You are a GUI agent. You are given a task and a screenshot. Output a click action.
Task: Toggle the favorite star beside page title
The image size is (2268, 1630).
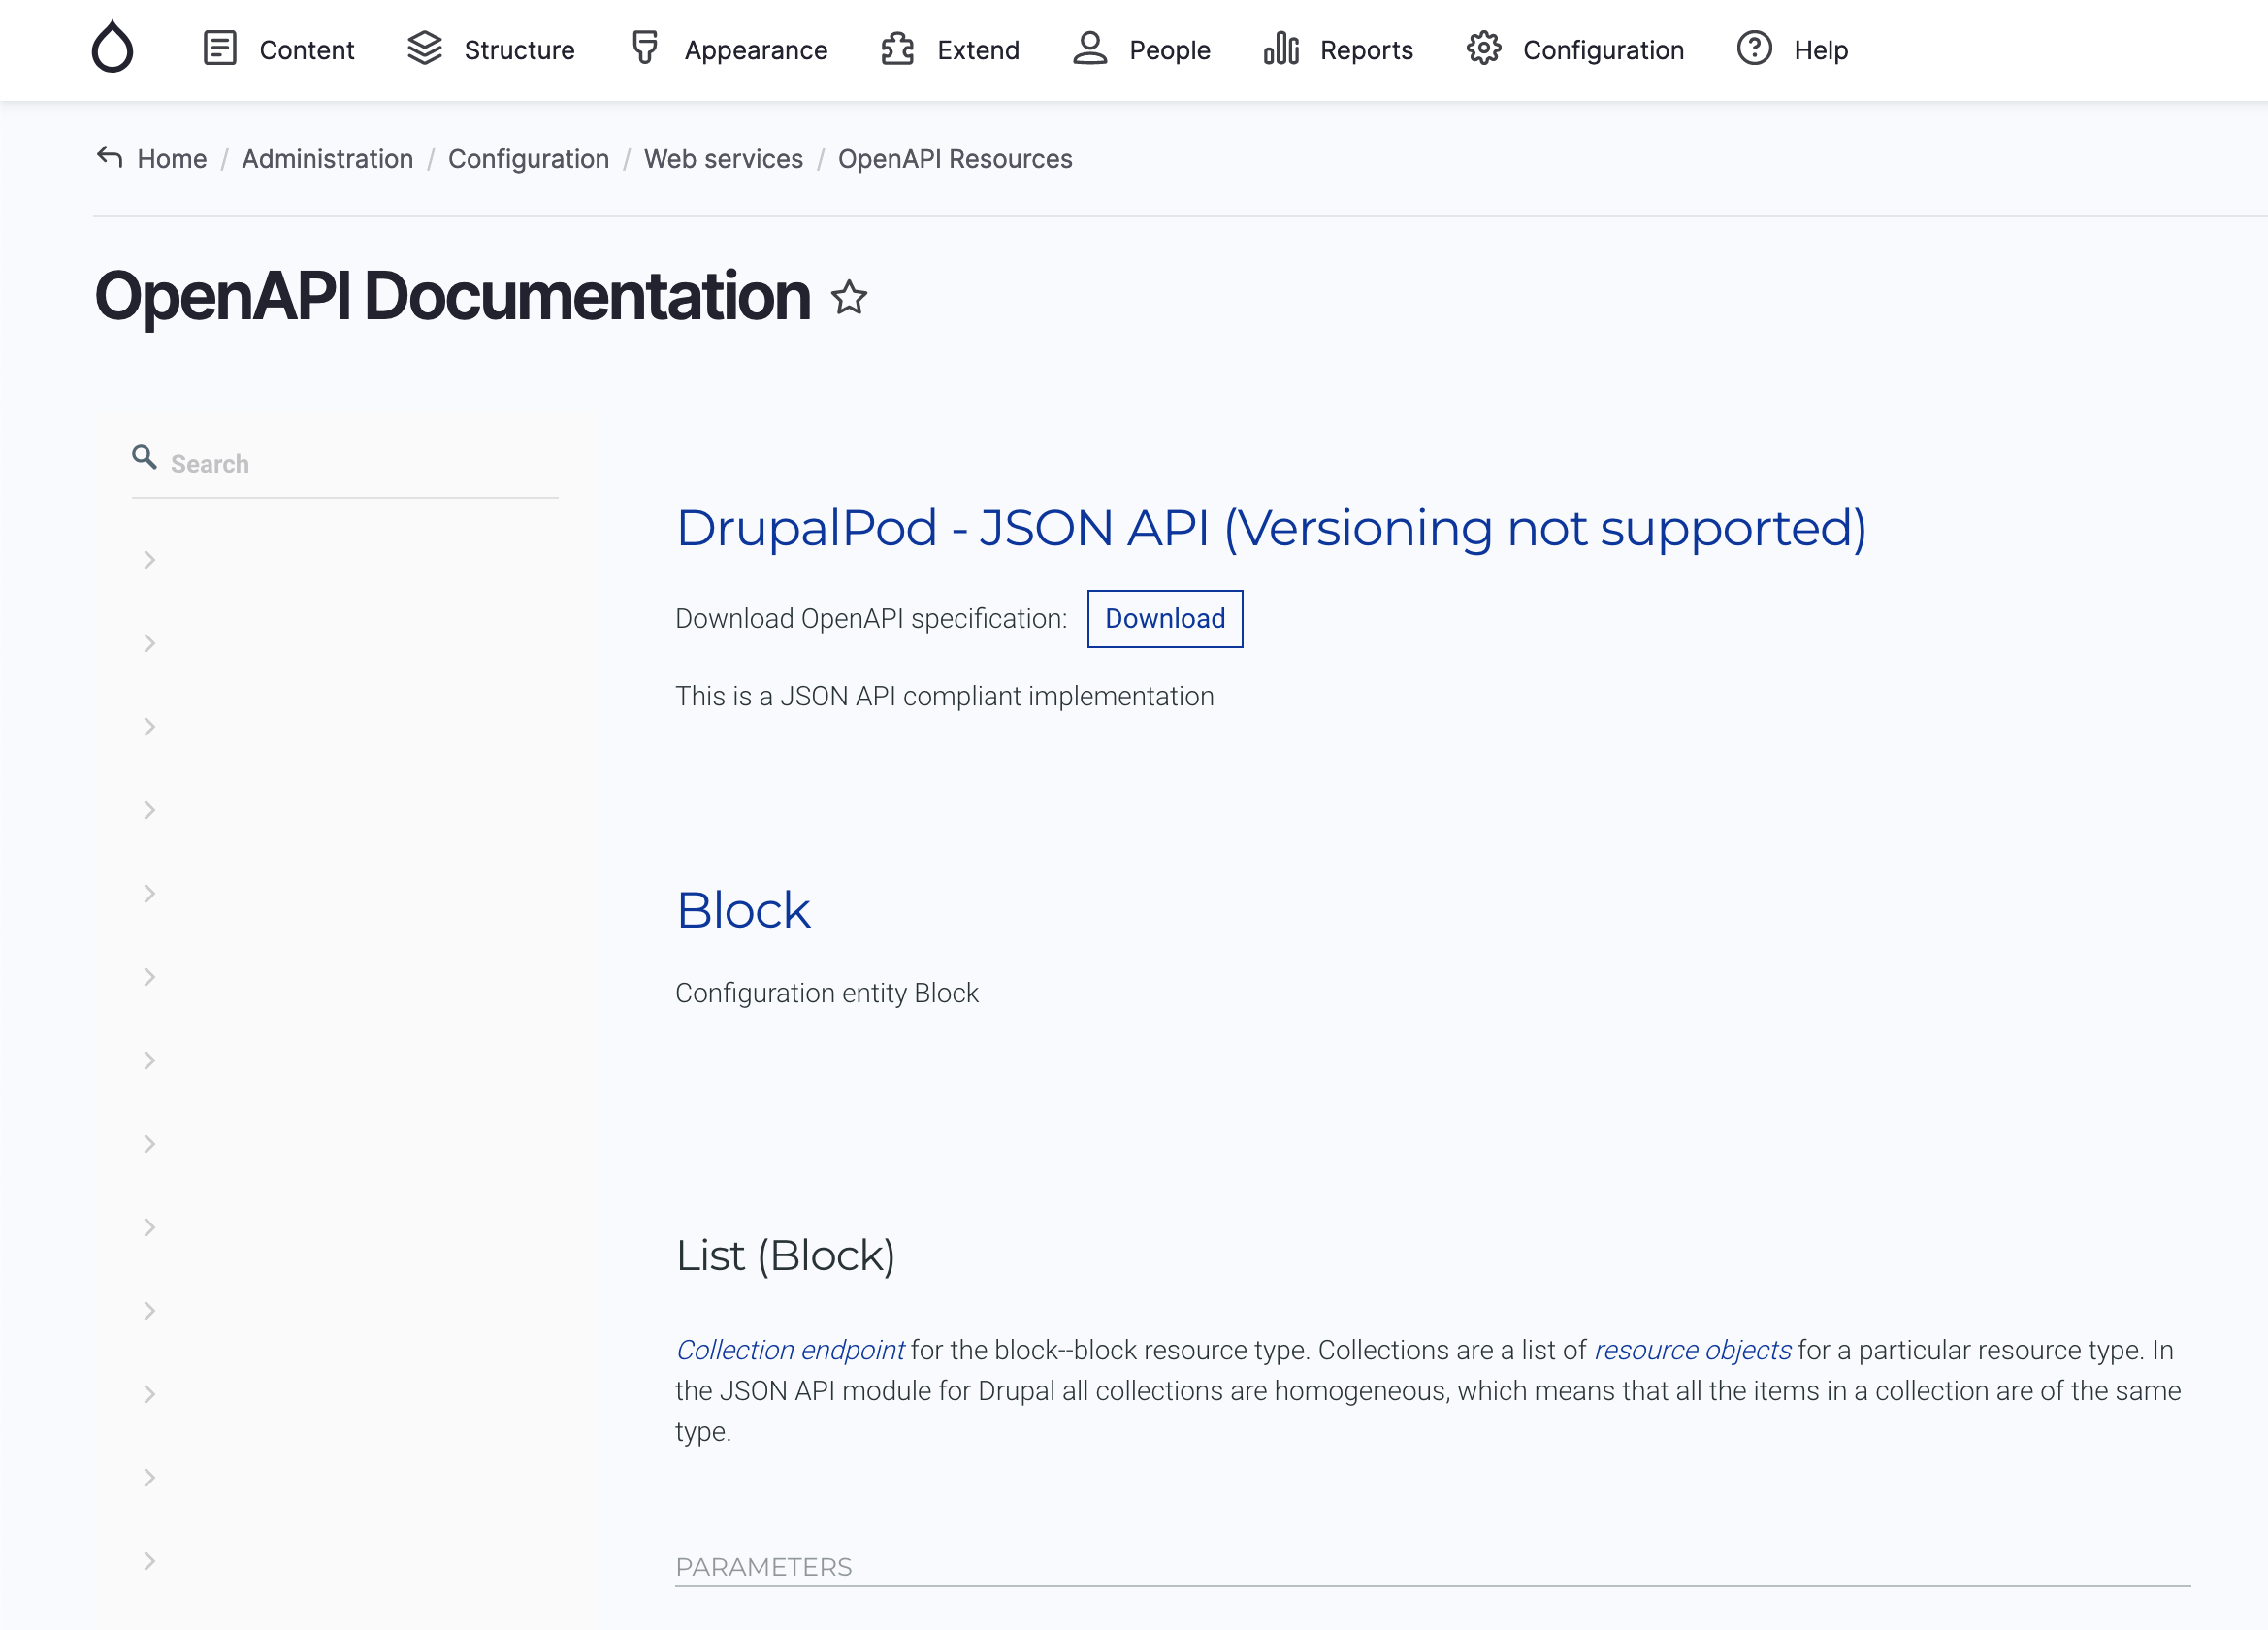coord(849,298)
